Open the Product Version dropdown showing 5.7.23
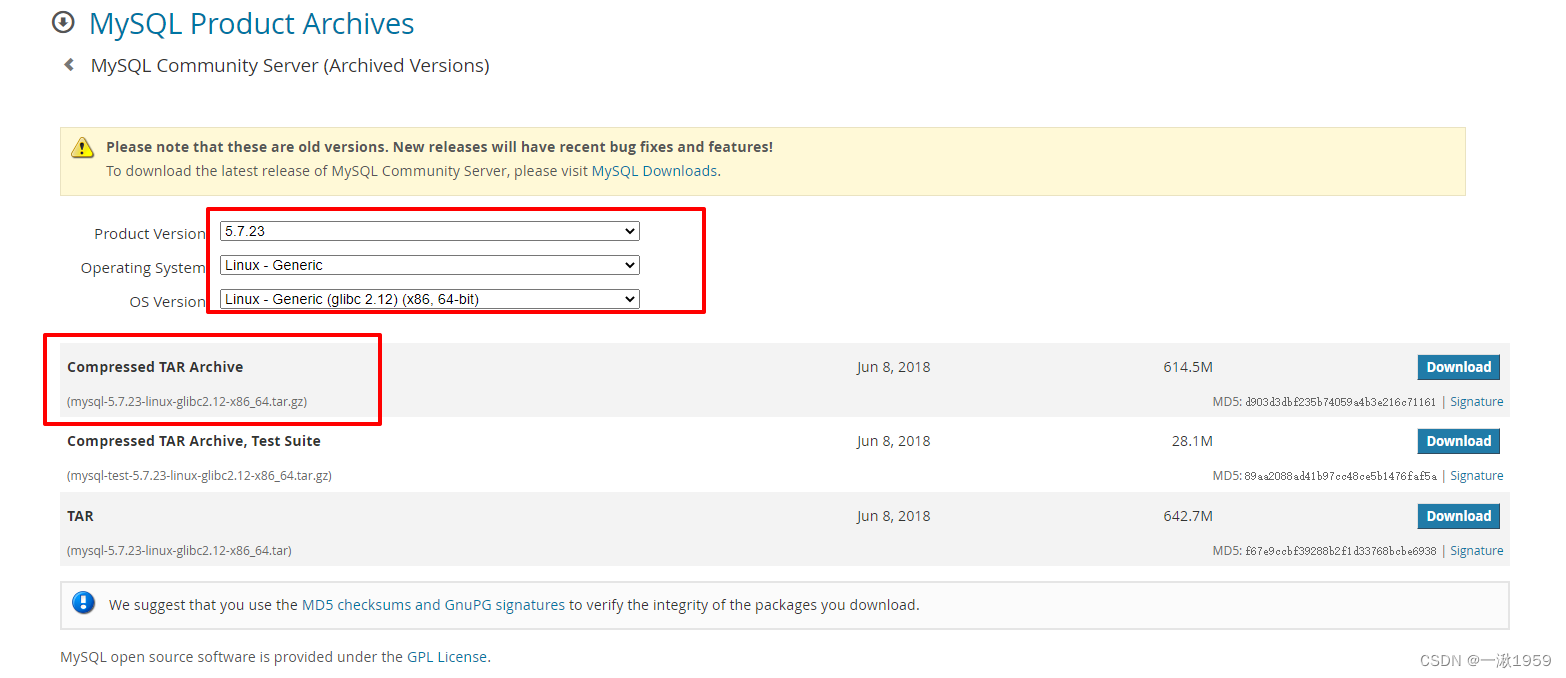Screen dimensions: 1566x678 pyautogui.click(x=430, y=231)
